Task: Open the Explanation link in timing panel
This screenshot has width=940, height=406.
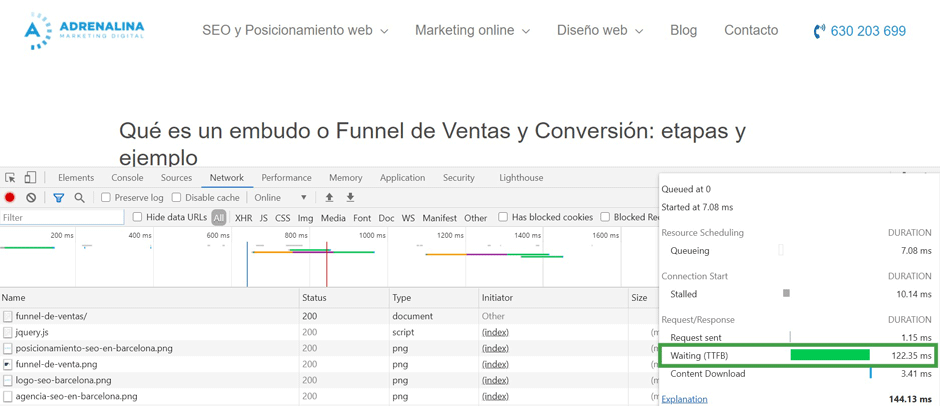Action: [x=684, y=399]
